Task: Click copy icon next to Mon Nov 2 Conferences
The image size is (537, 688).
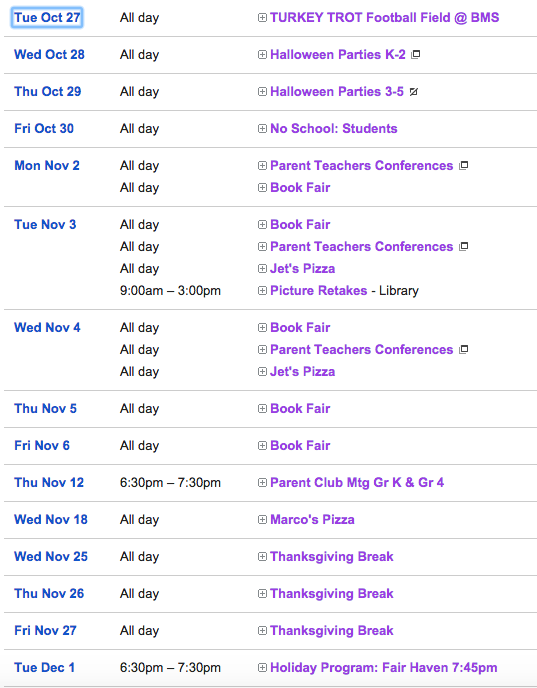Action: (x=463, y=165)
